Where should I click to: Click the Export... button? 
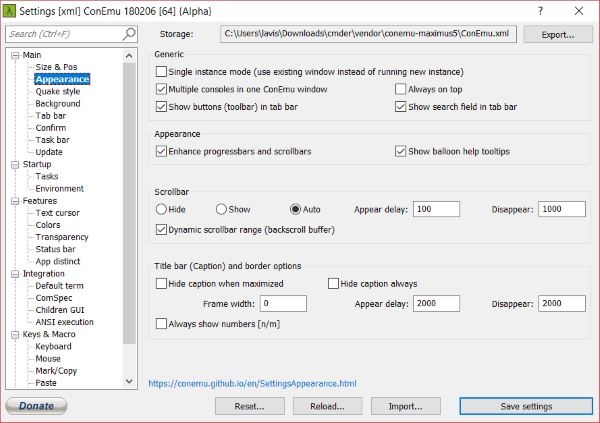(x=558, y=34)
